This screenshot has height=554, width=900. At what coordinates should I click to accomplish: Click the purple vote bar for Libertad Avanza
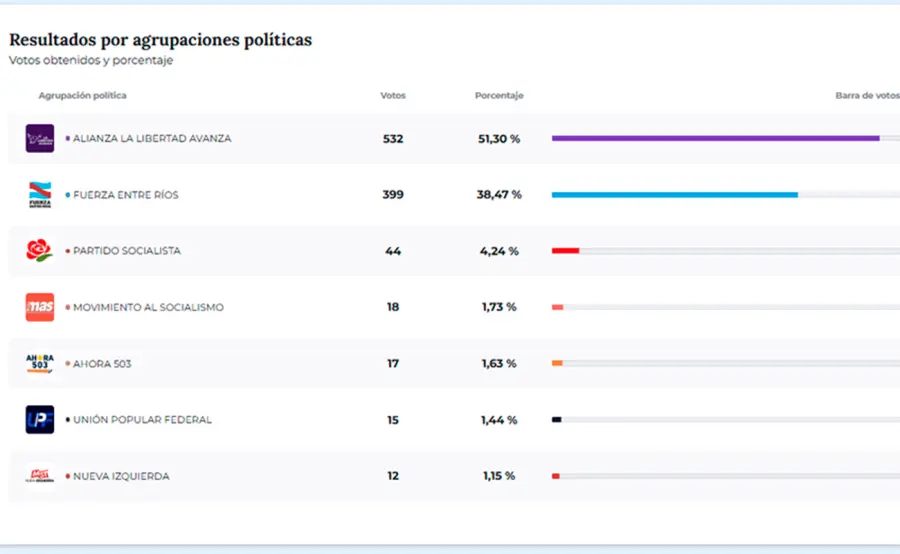coord(715,138)
